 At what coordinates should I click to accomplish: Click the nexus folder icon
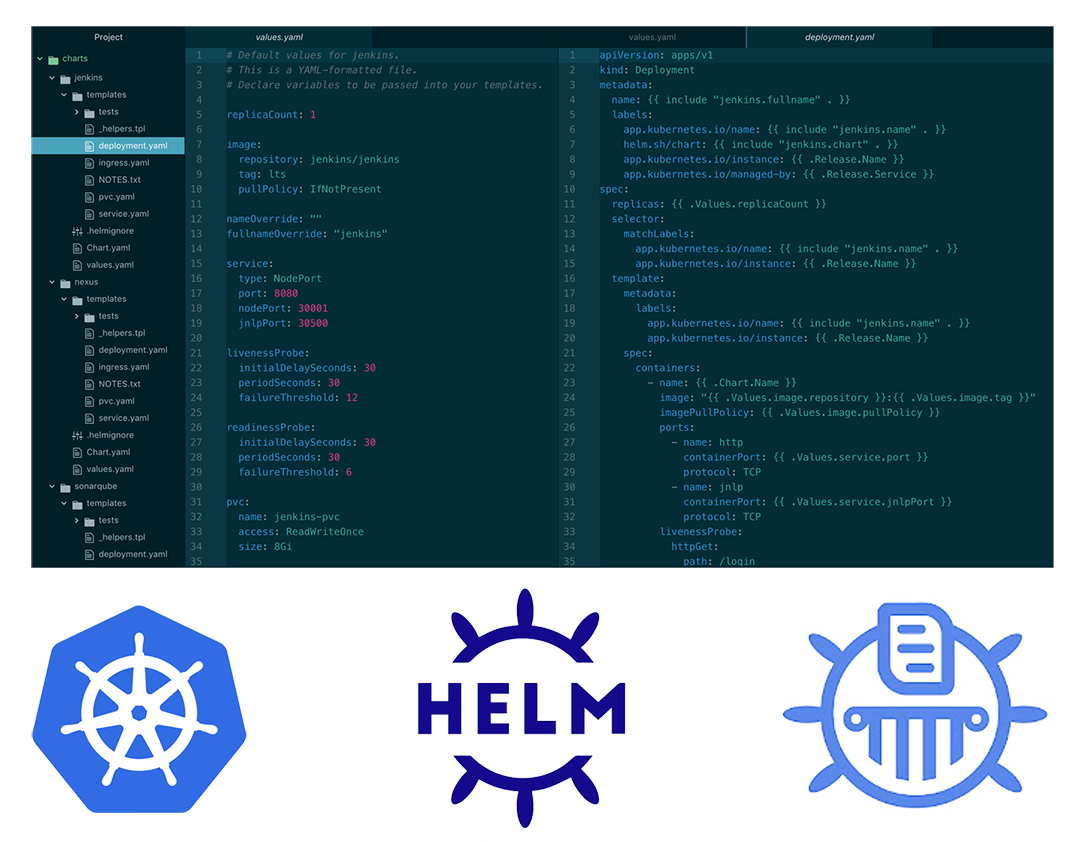coord(65,283)
